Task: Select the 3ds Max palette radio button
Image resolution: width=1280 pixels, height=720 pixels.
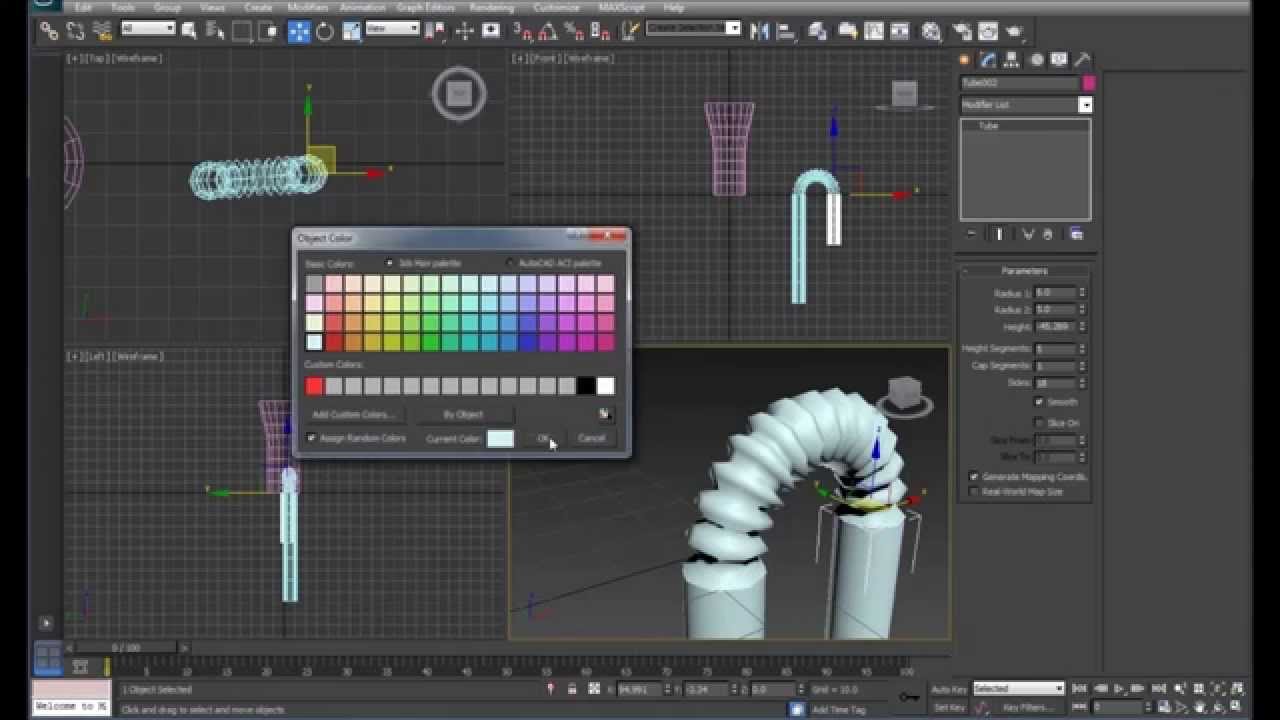Action: pyautogui.click(x=390, y=263)
